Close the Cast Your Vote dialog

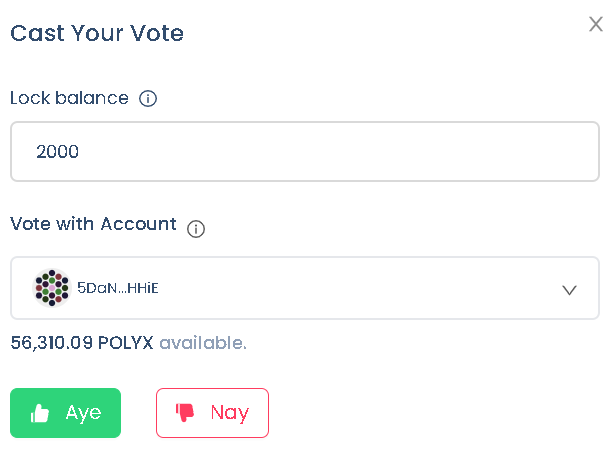596,24
